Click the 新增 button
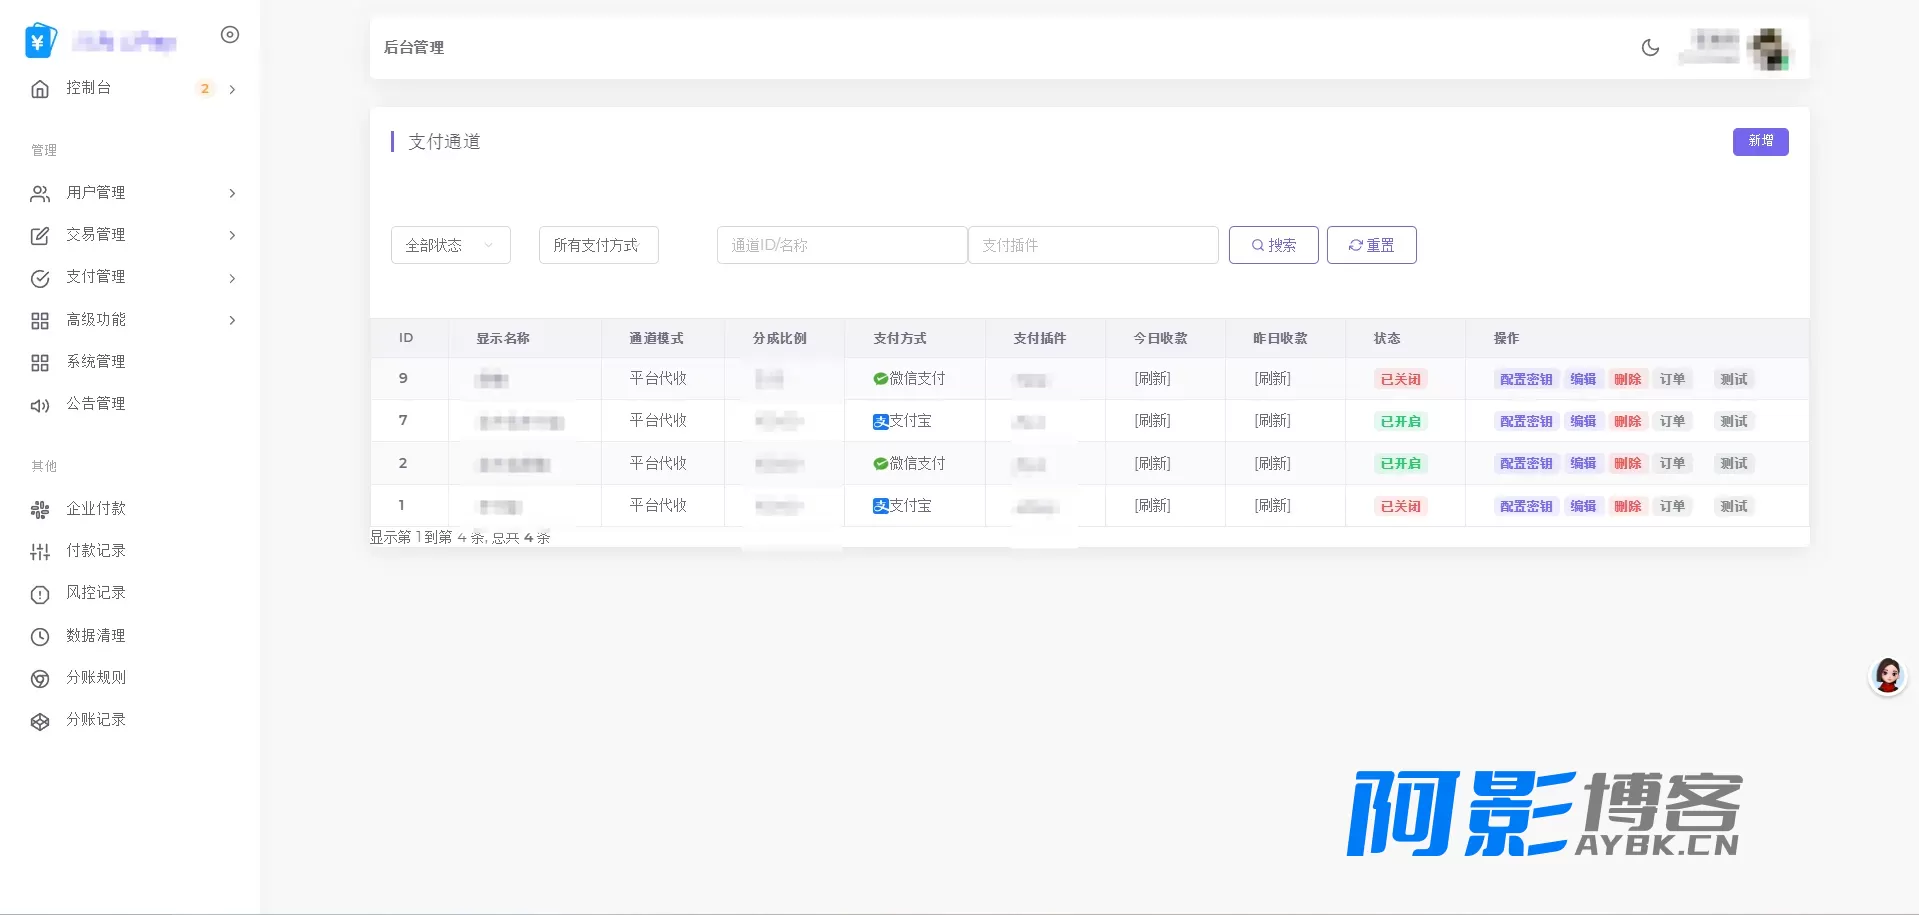 point(1760,142)
